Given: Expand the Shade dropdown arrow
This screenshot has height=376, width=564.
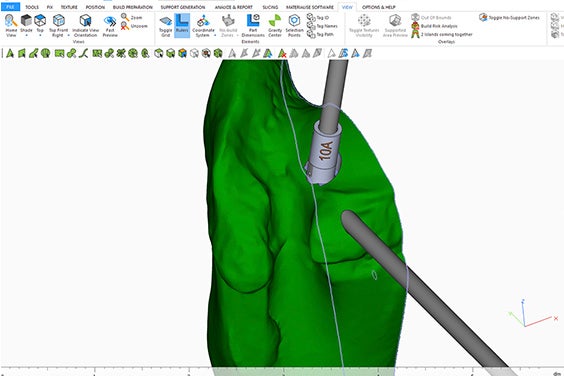Looking at the screenshot, I should [26, 36].
